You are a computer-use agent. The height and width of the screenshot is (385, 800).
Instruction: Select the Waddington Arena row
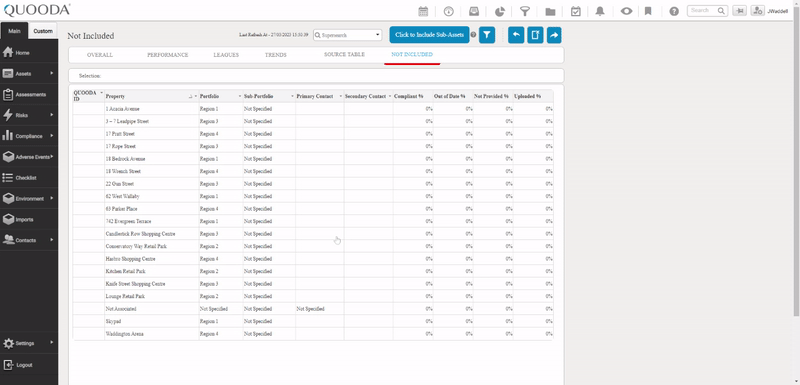tap(313, 333)
